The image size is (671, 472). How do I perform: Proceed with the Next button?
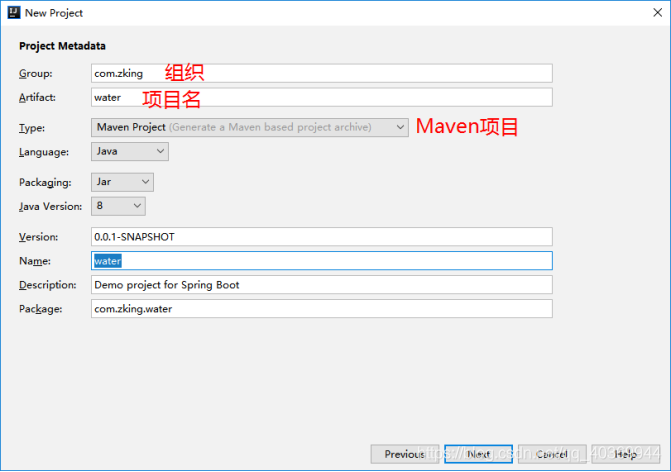pos(478,454)
